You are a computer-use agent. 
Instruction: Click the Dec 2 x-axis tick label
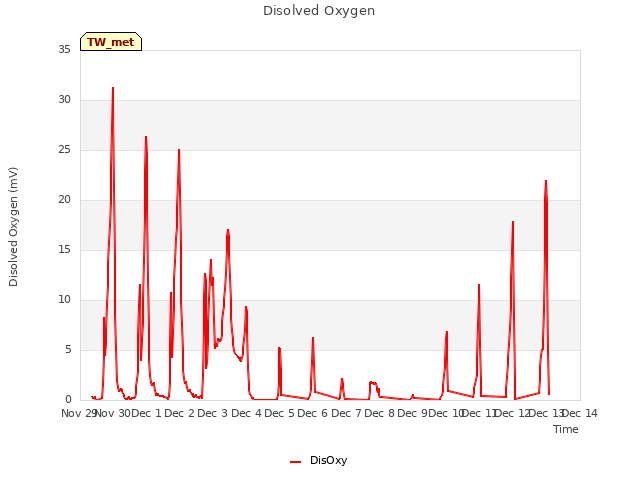pyautogui.click(x=180, y=413)
